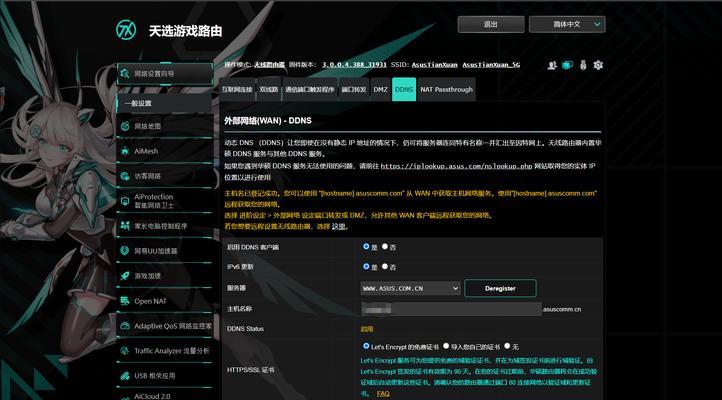The height and width of the screenshot is (400, 722).
Task: Open the AsusTianXuan SSID link
Action: point(435,65)
